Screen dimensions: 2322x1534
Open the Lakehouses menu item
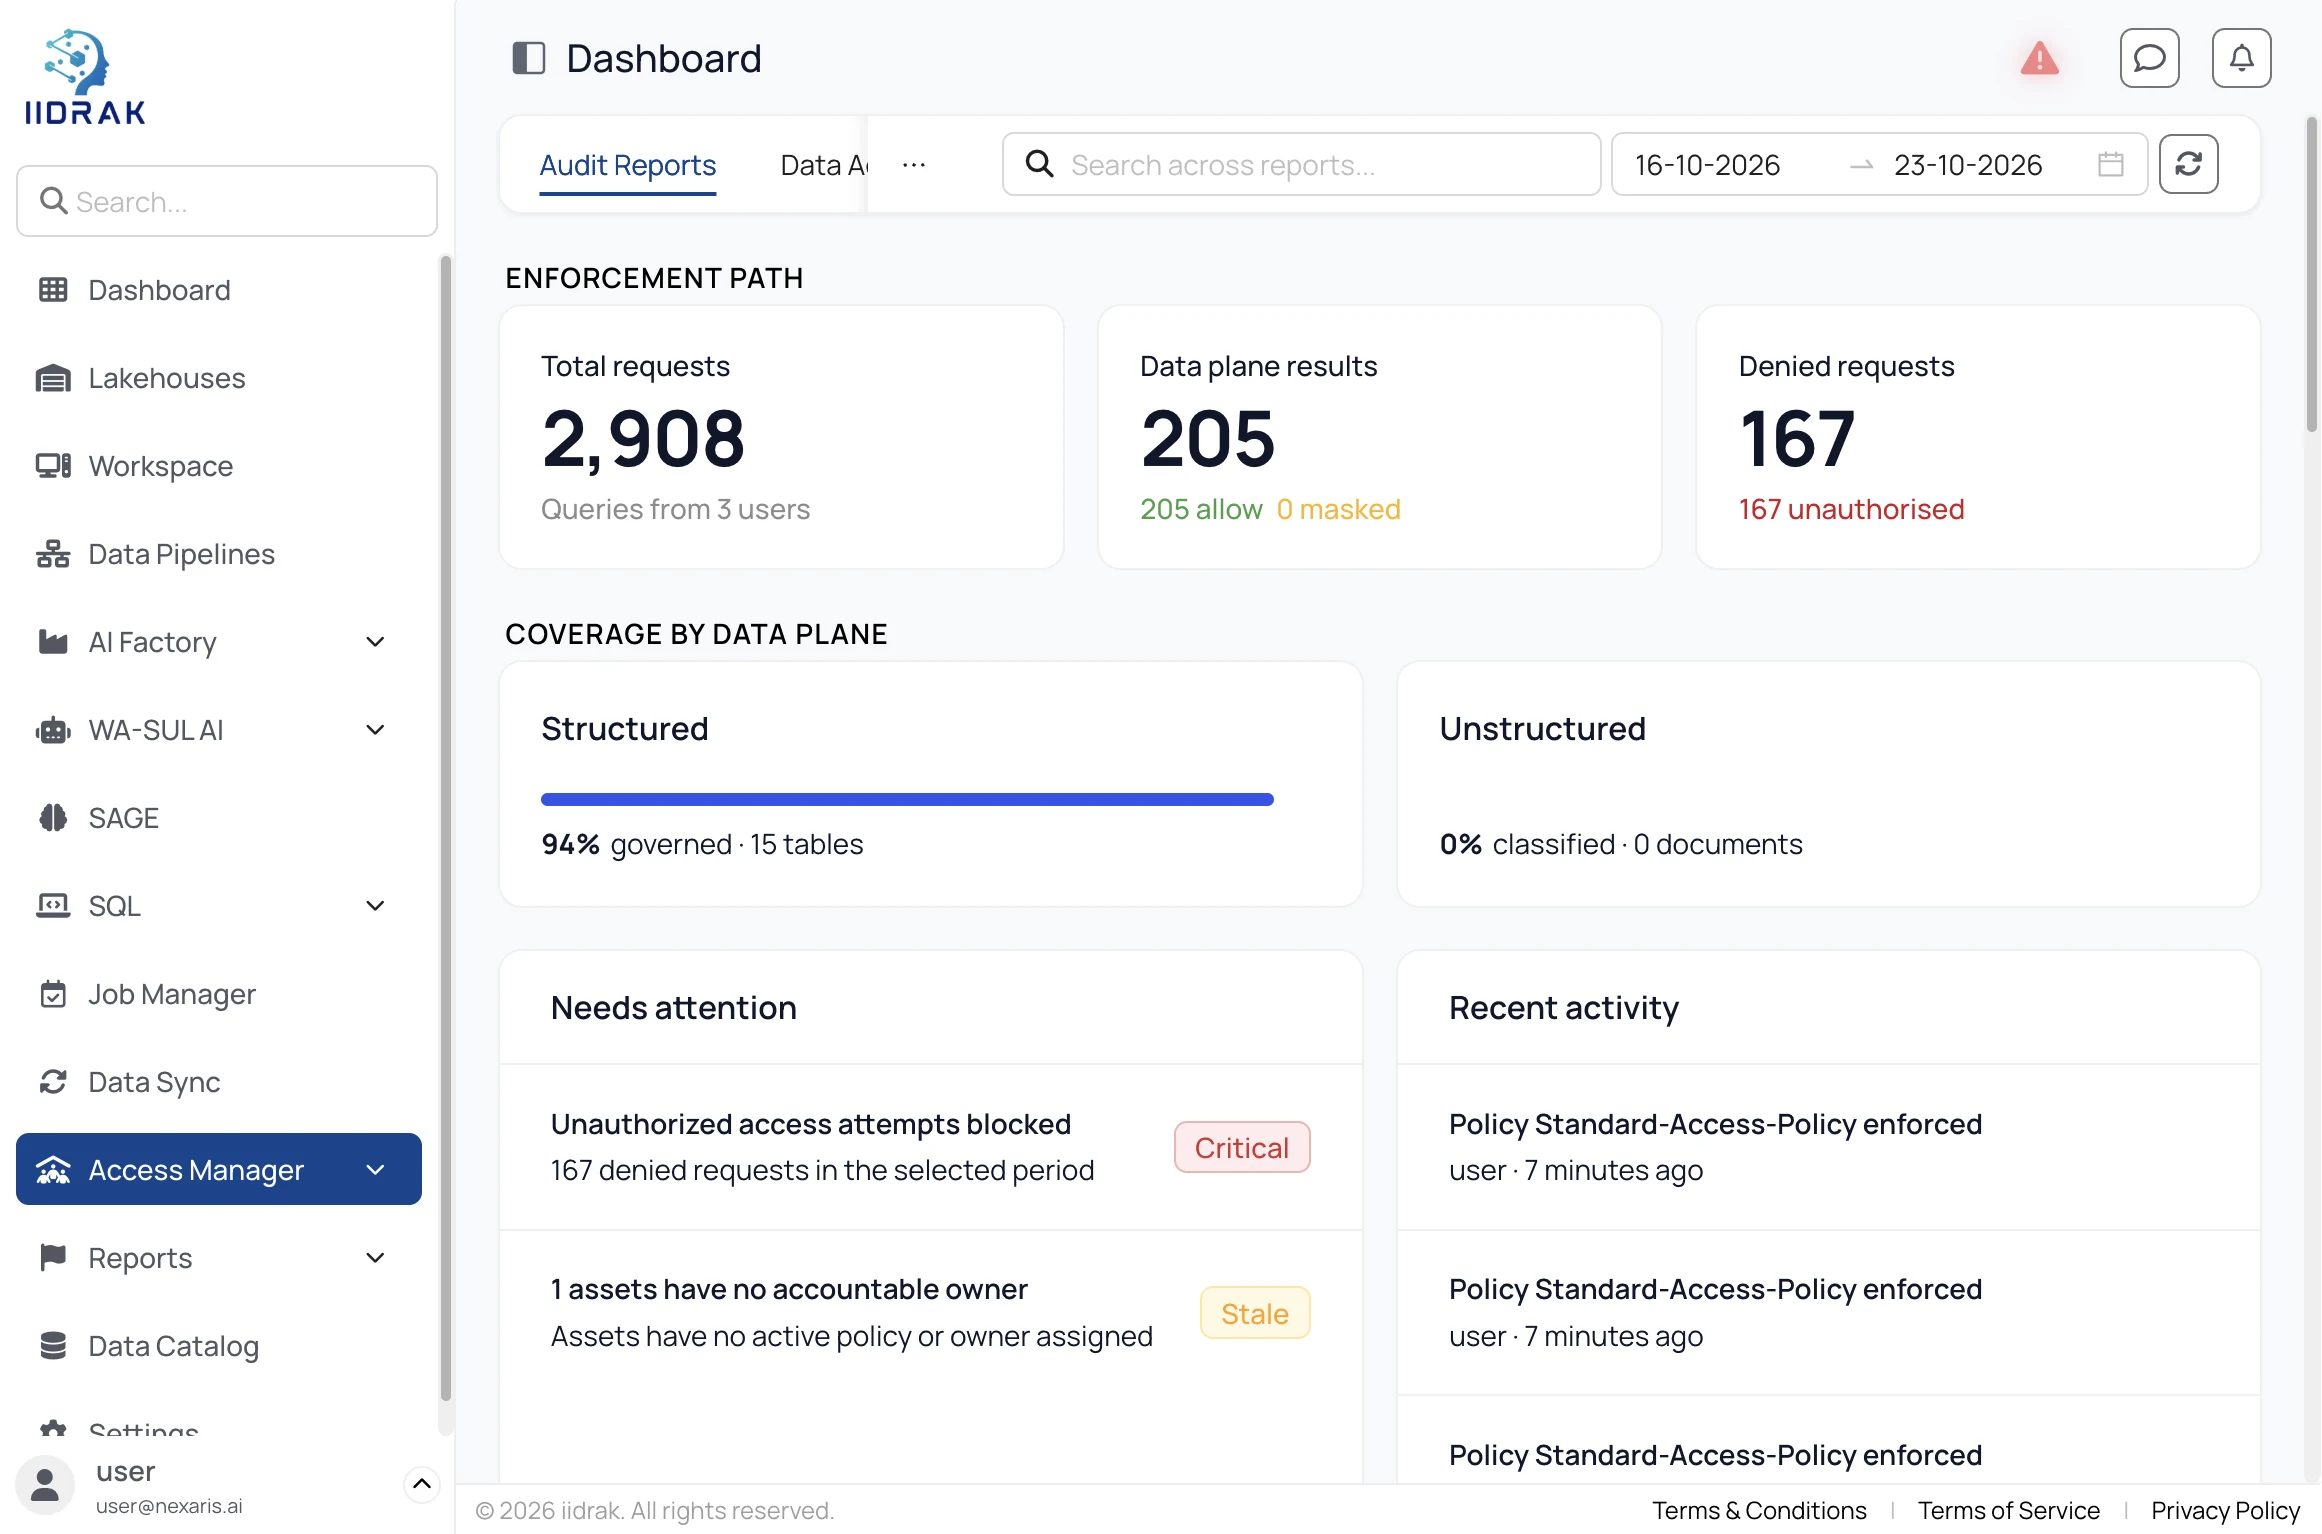[x=219, y=378]
